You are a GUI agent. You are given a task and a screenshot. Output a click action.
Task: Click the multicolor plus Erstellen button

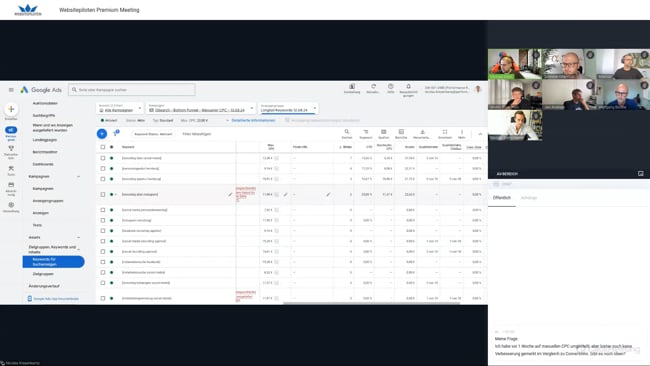tap(11, 109)
